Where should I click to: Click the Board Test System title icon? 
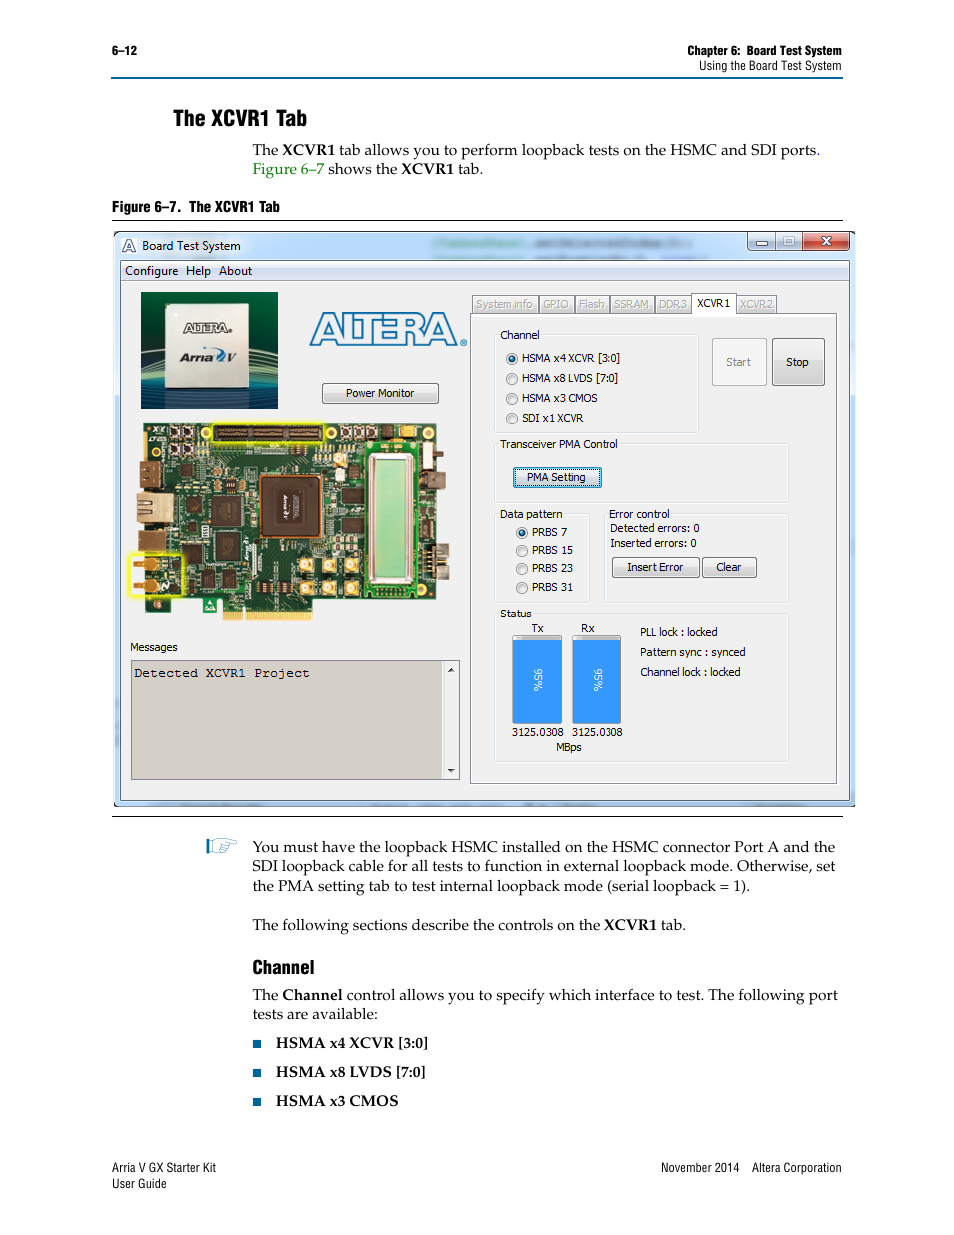tap(129, 246)
